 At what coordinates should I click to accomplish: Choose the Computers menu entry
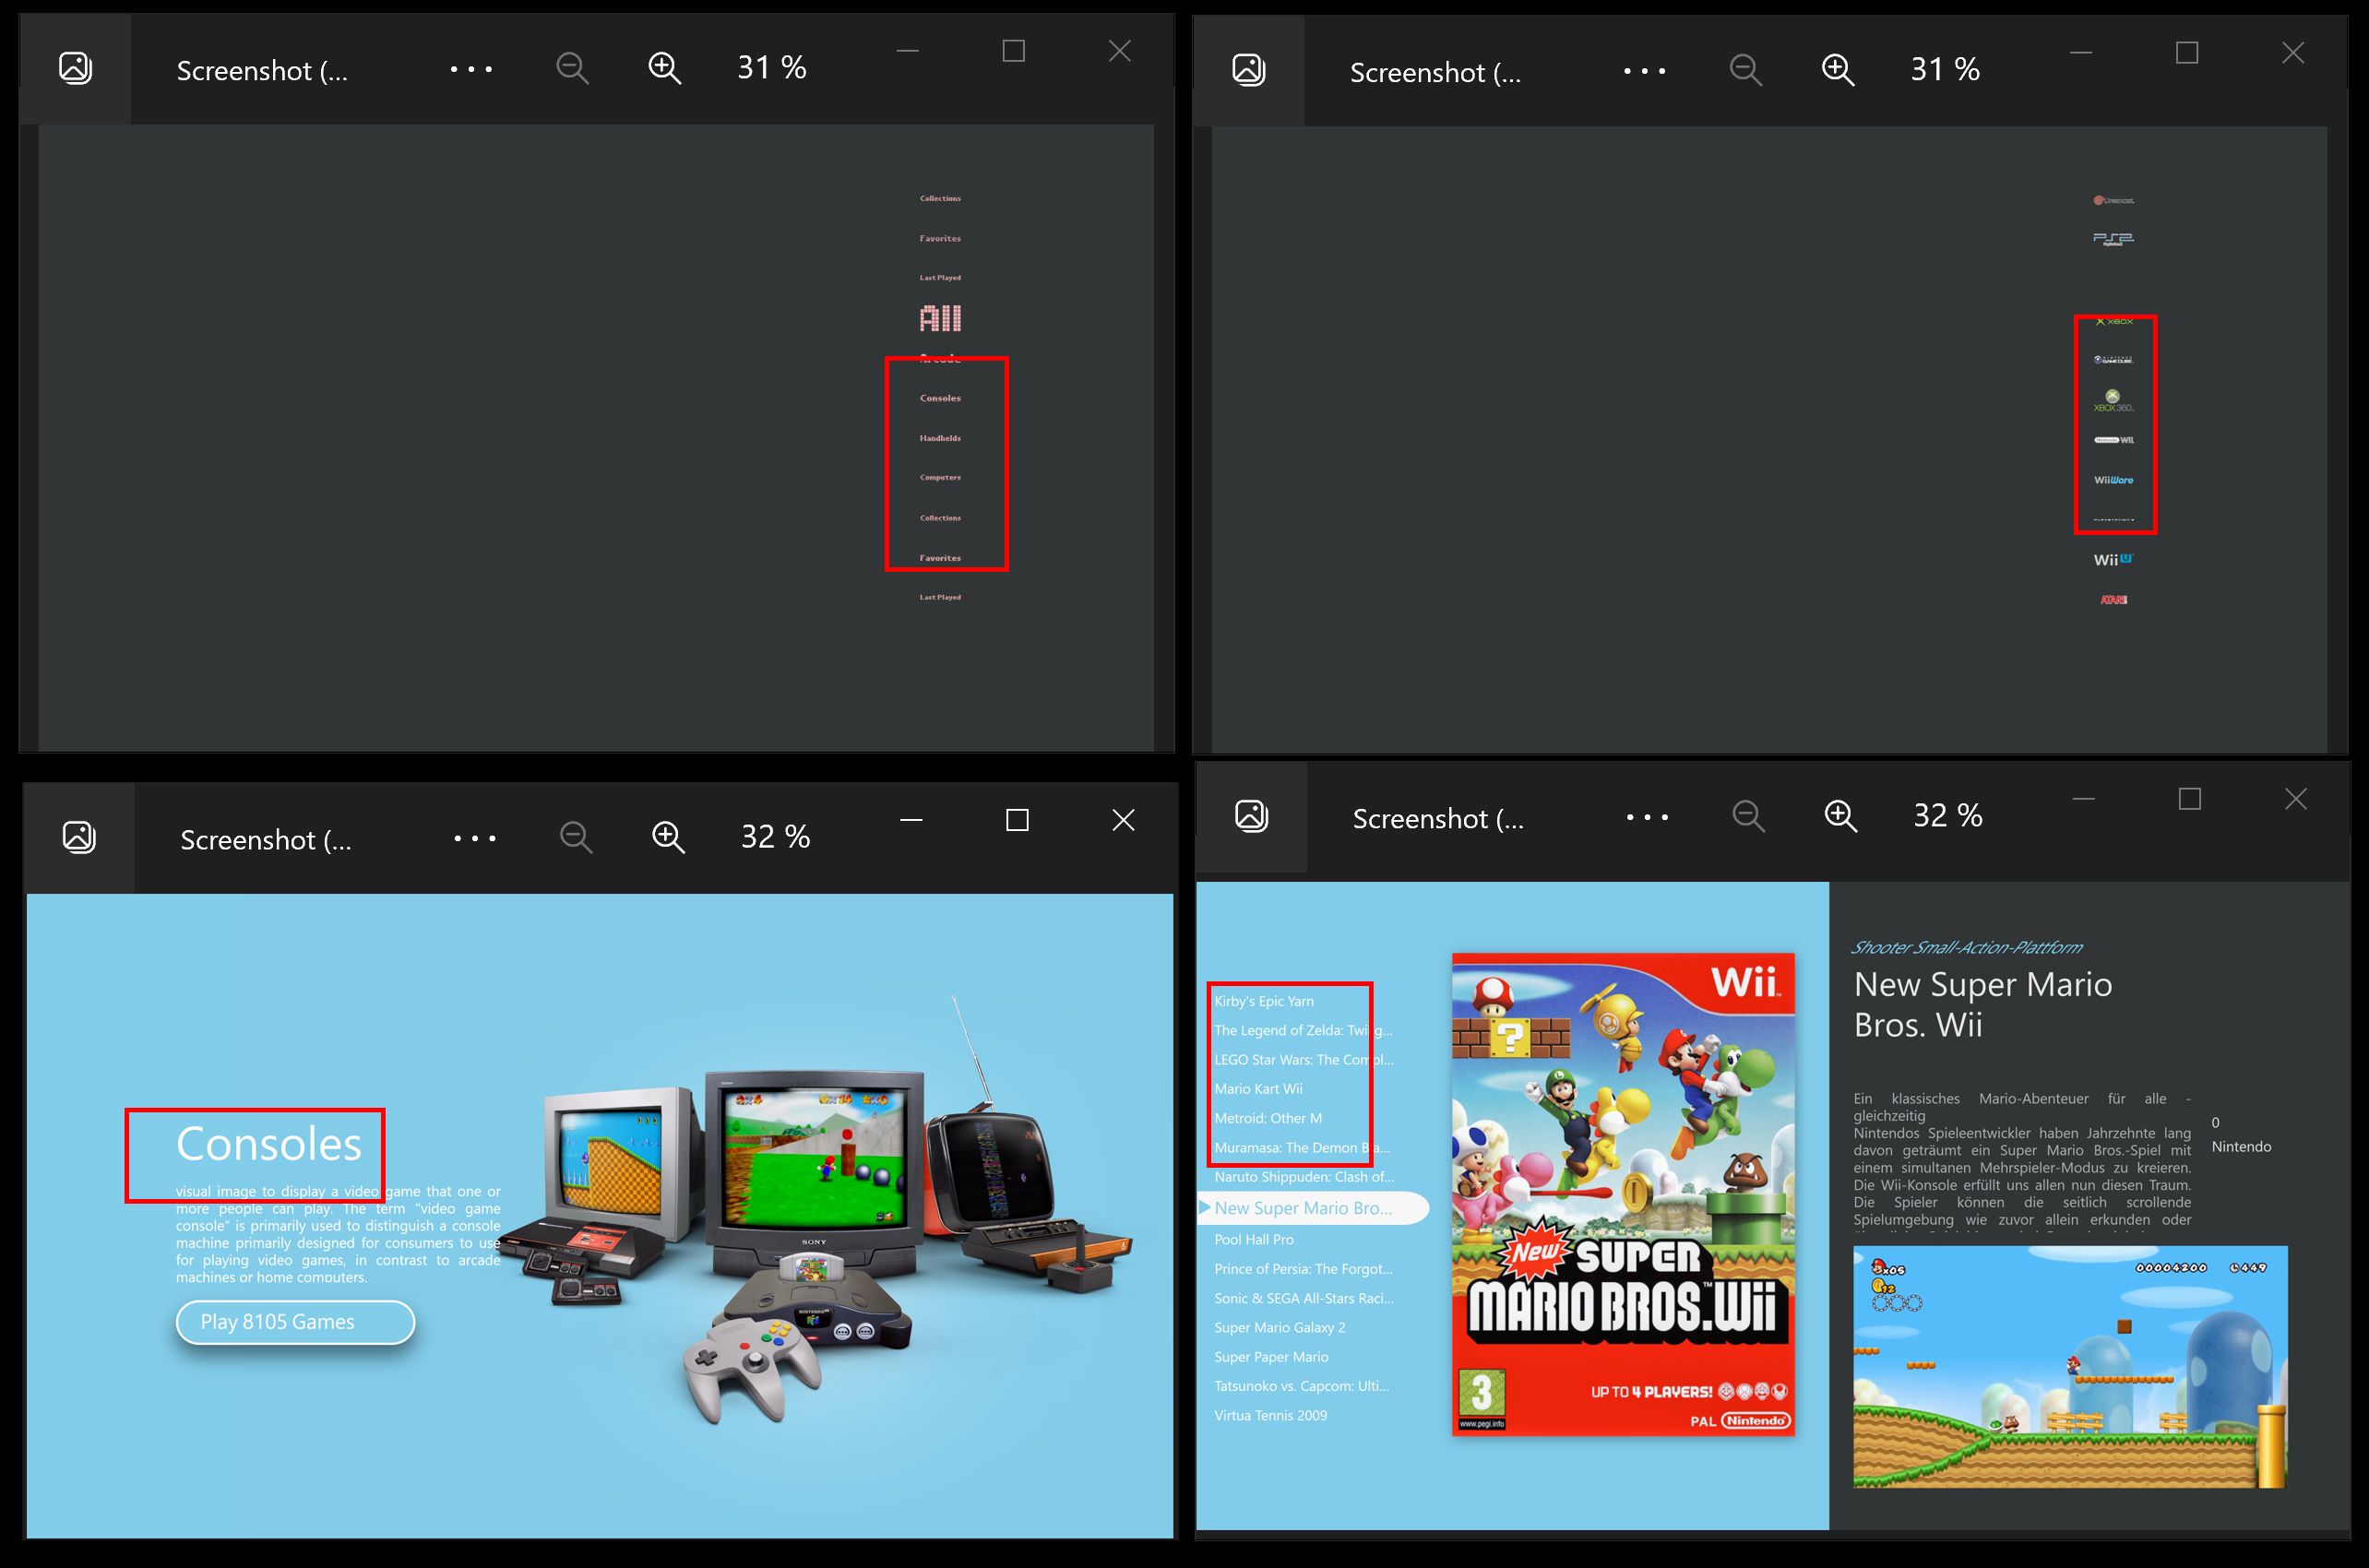tap(940, 477)
